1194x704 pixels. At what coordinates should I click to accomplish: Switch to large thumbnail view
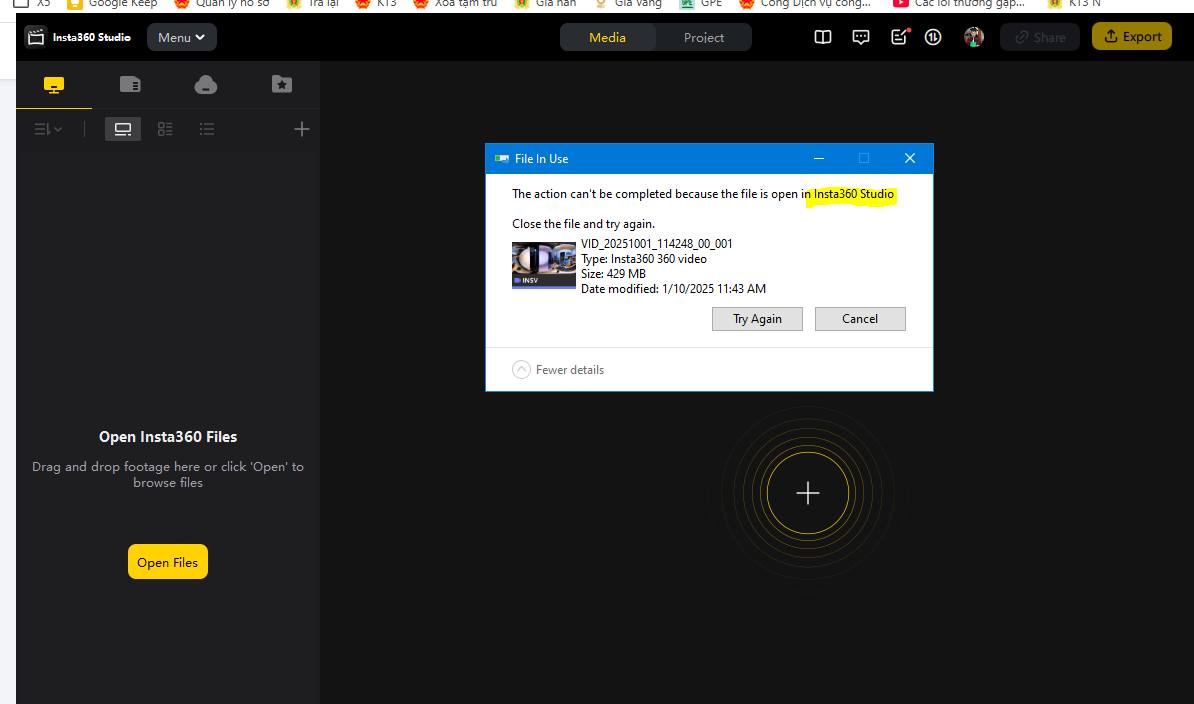123,129
